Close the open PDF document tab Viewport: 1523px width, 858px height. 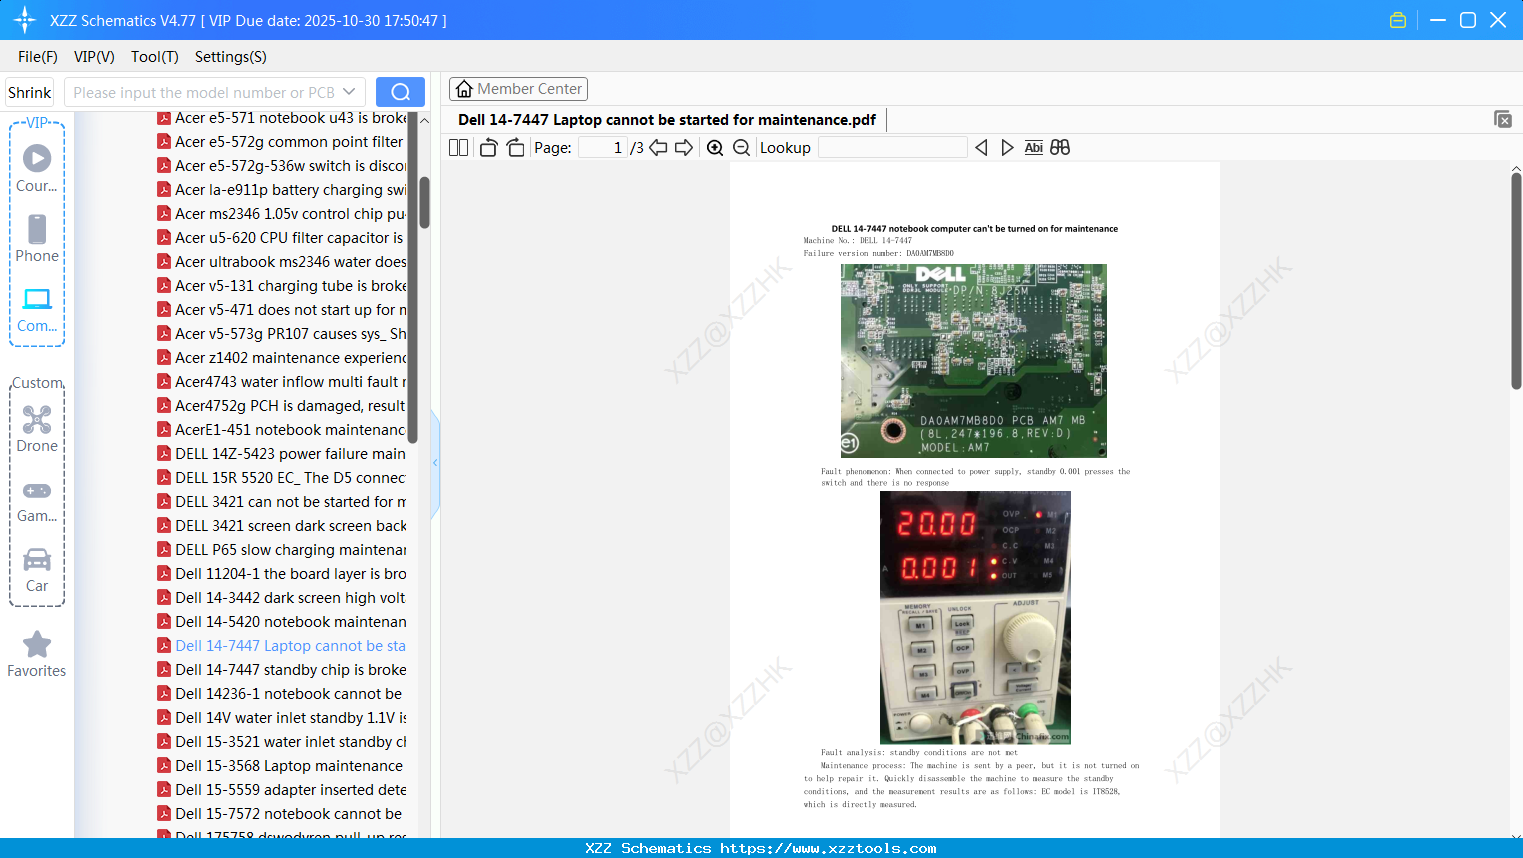click(x=1503, y=119)
